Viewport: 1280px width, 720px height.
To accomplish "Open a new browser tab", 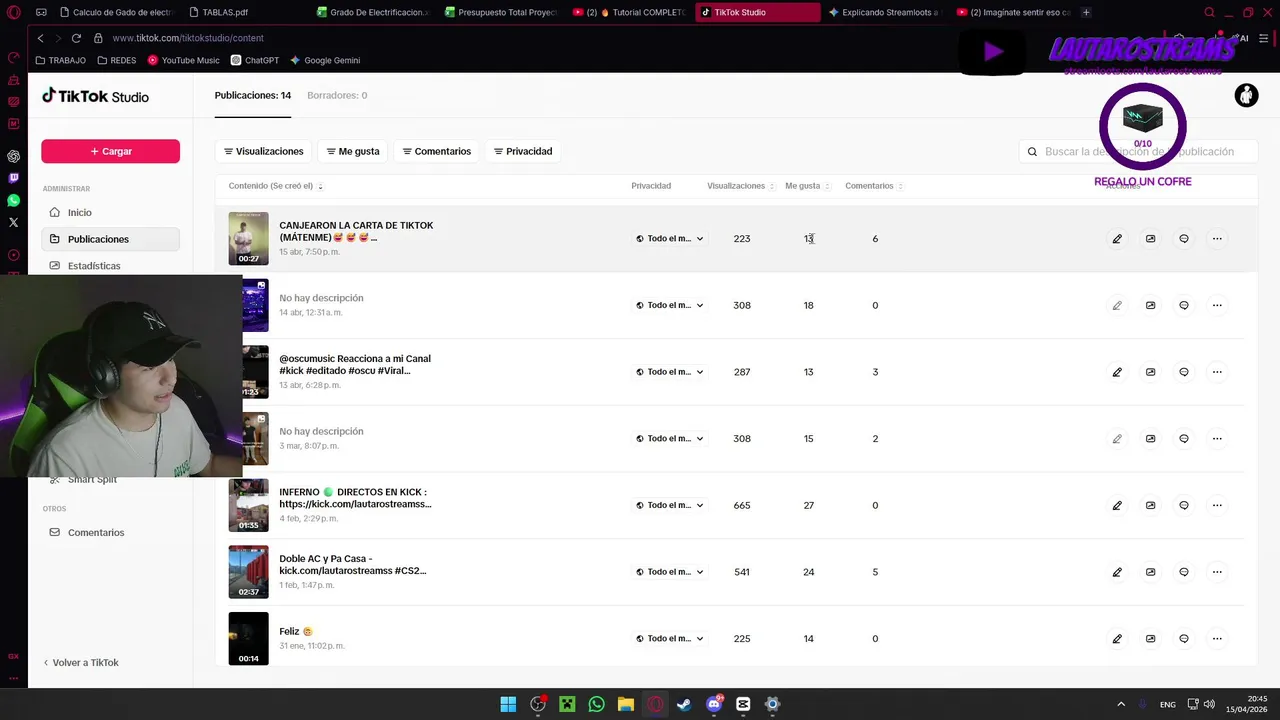I will [1086, 13].
